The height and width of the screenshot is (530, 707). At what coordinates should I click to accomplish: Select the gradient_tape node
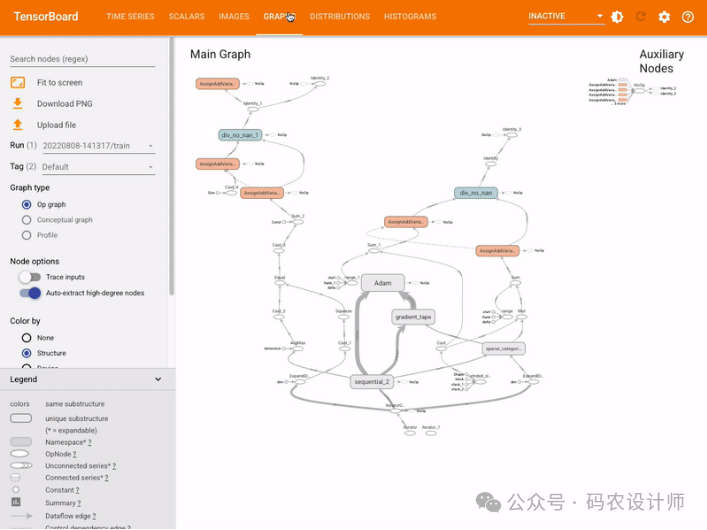tap(413, 317)
